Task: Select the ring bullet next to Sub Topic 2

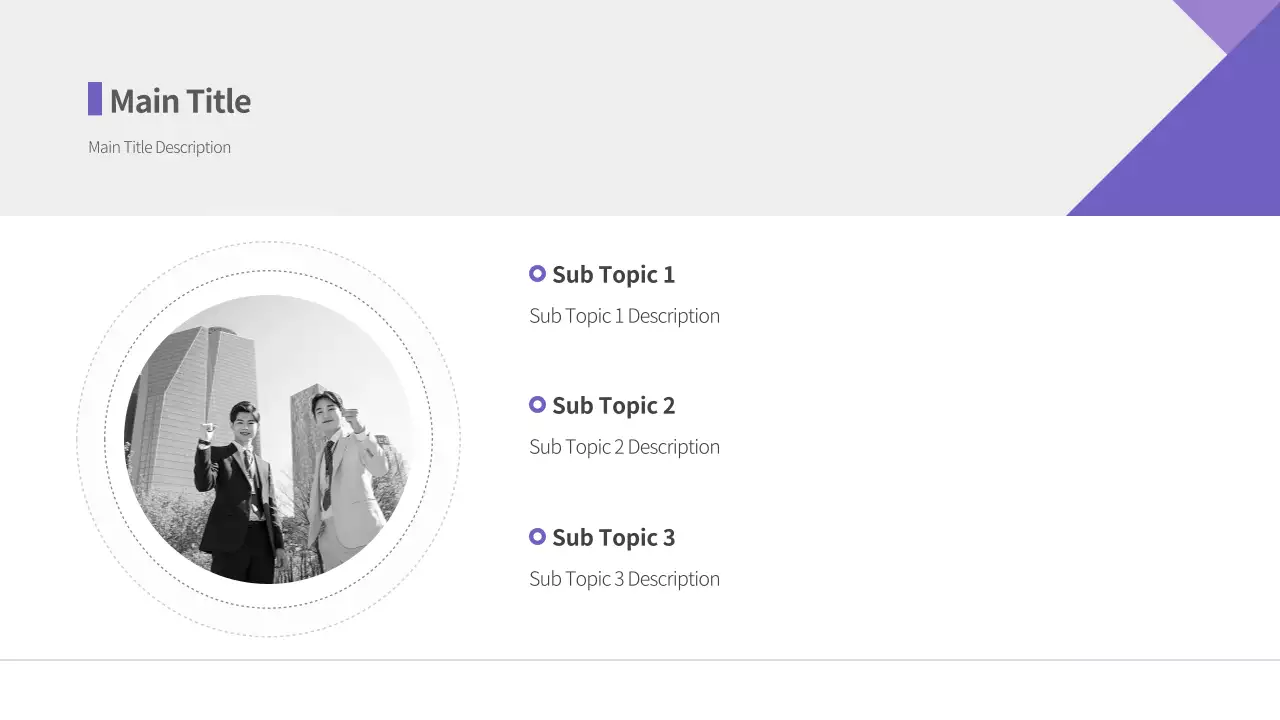Action: pyautogui.click(x=537, y=405)
